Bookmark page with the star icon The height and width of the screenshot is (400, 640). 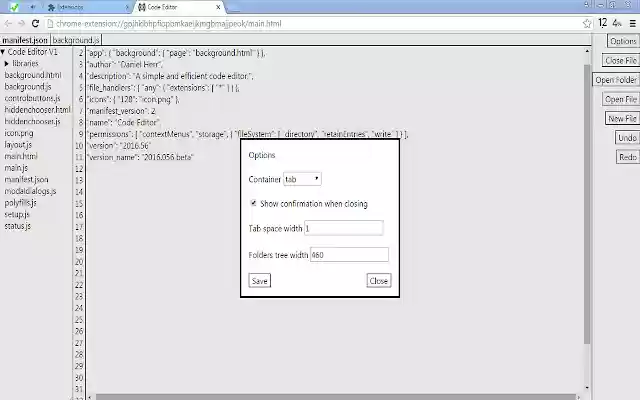587,24
